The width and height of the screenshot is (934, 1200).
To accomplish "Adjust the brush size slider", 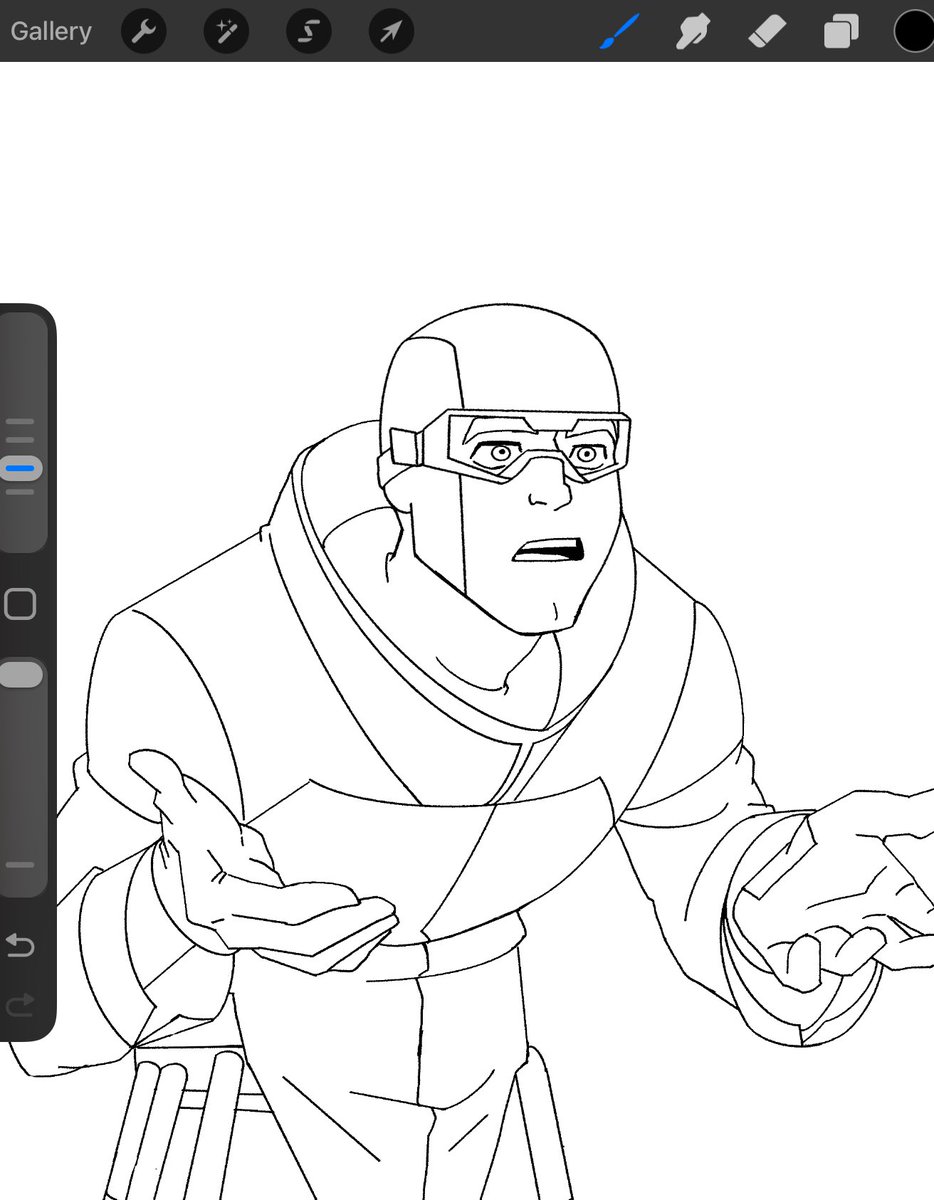I will coord(21,468).
